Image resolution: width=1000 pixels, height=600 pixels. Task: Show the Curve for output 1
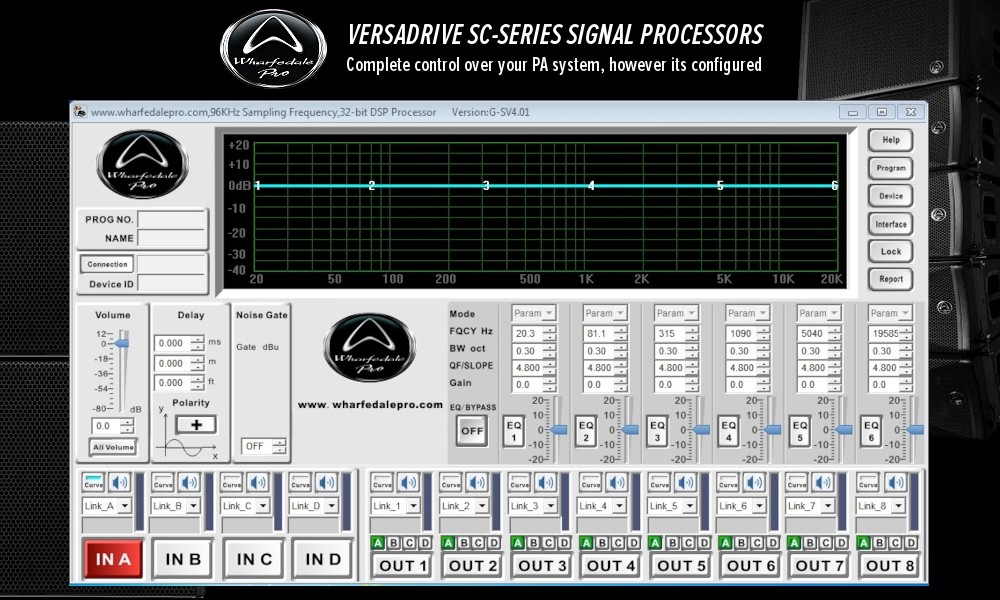382,483
